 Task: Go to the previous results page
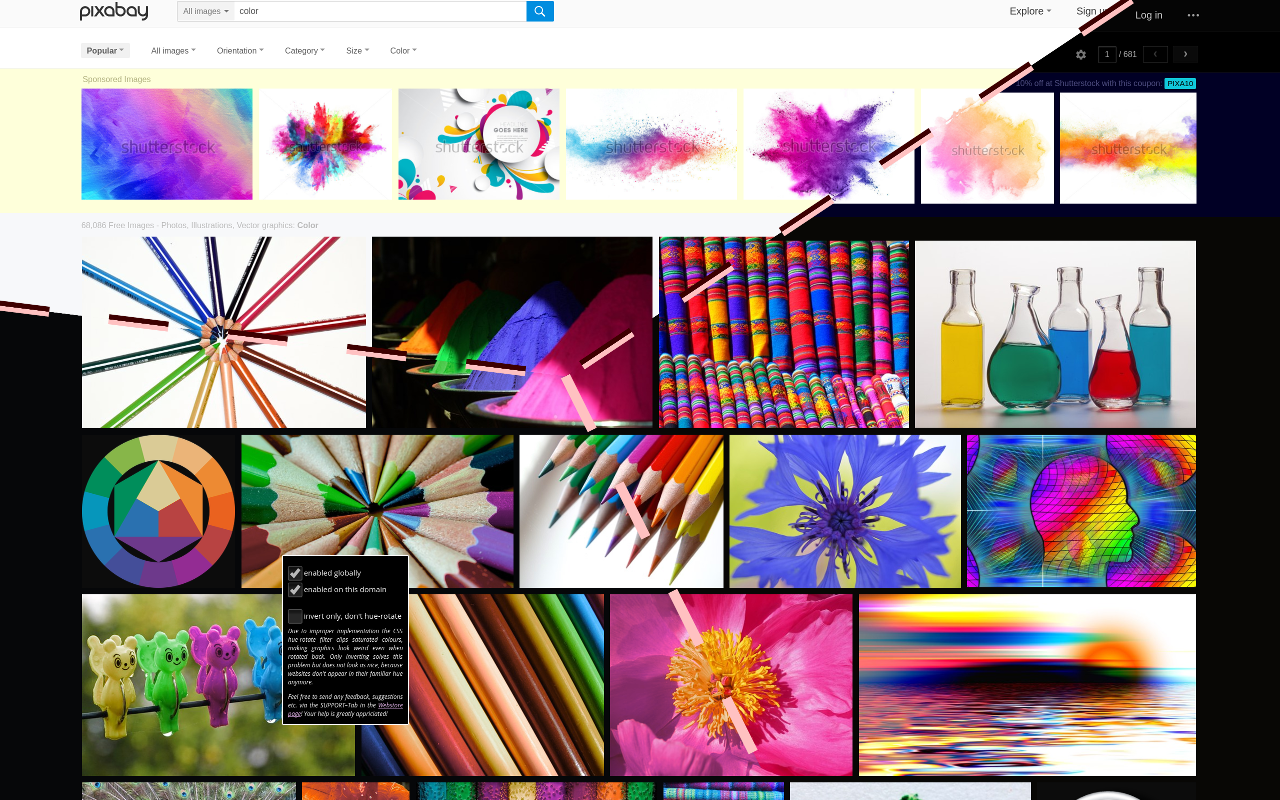[1155, 54]
